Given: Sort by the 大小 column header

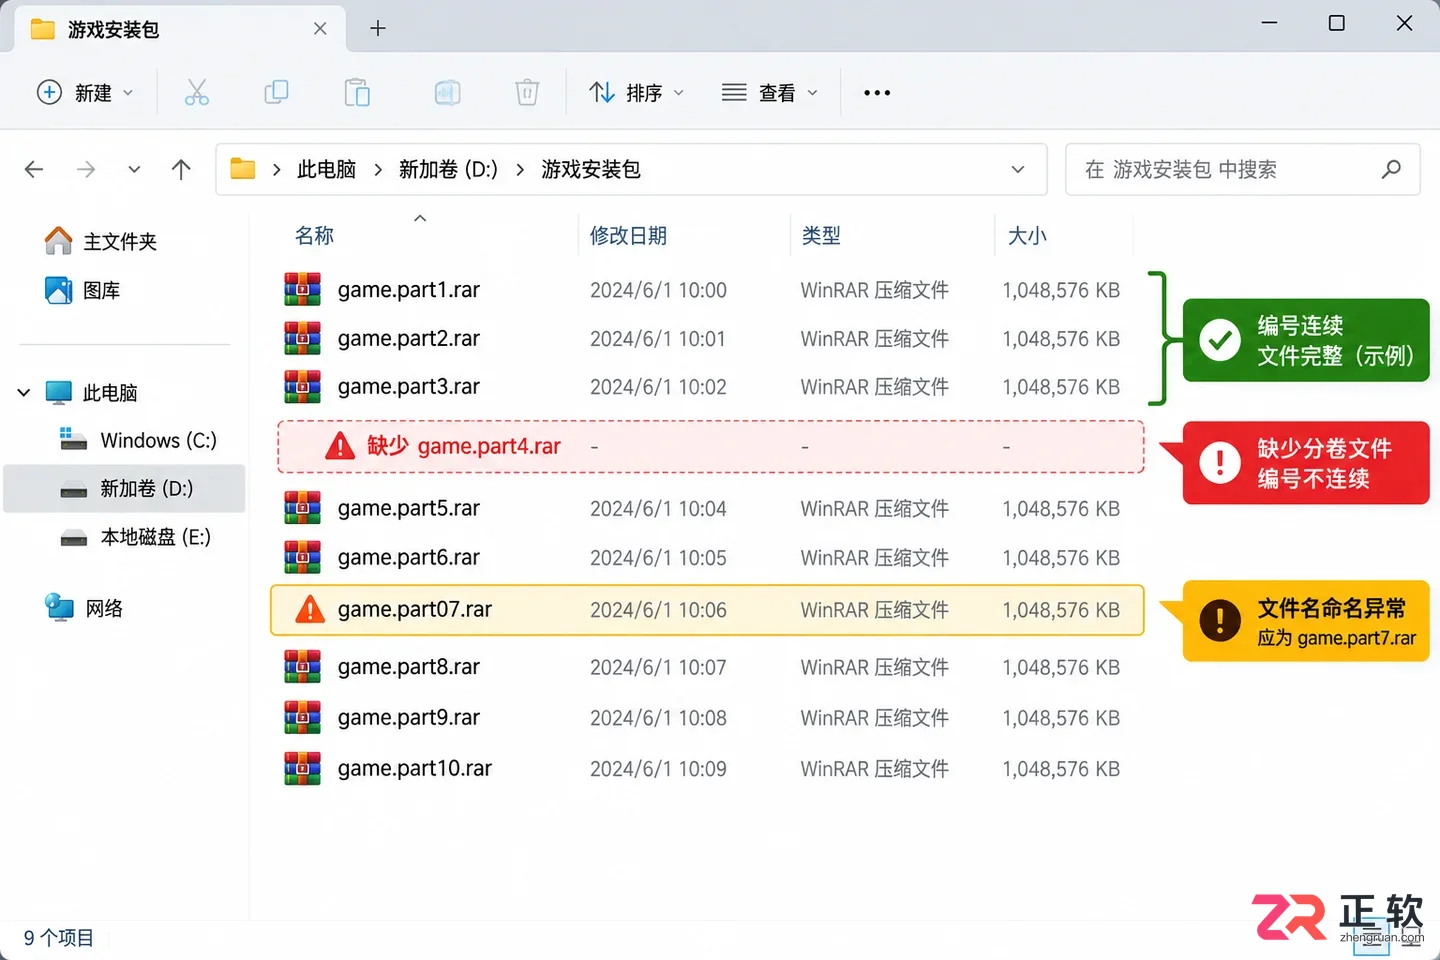Looking at the screenshot, I should click(x=1027, y=236).
